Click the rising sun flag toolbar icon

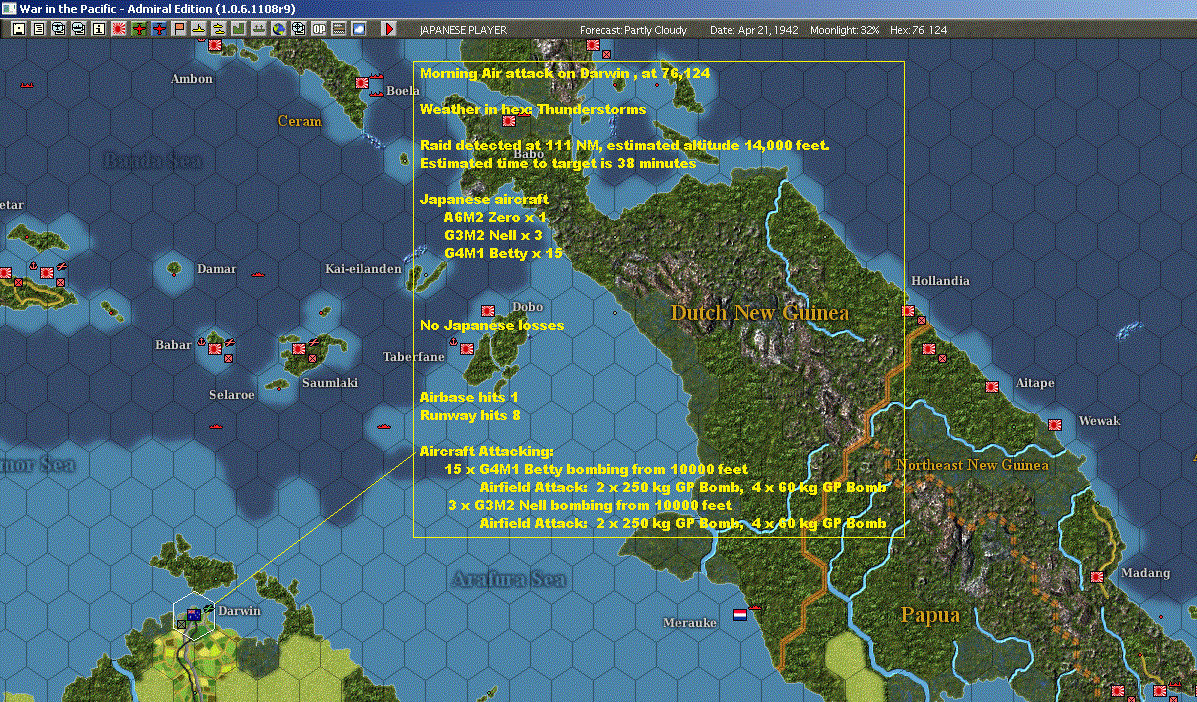[x=118, y=29]
